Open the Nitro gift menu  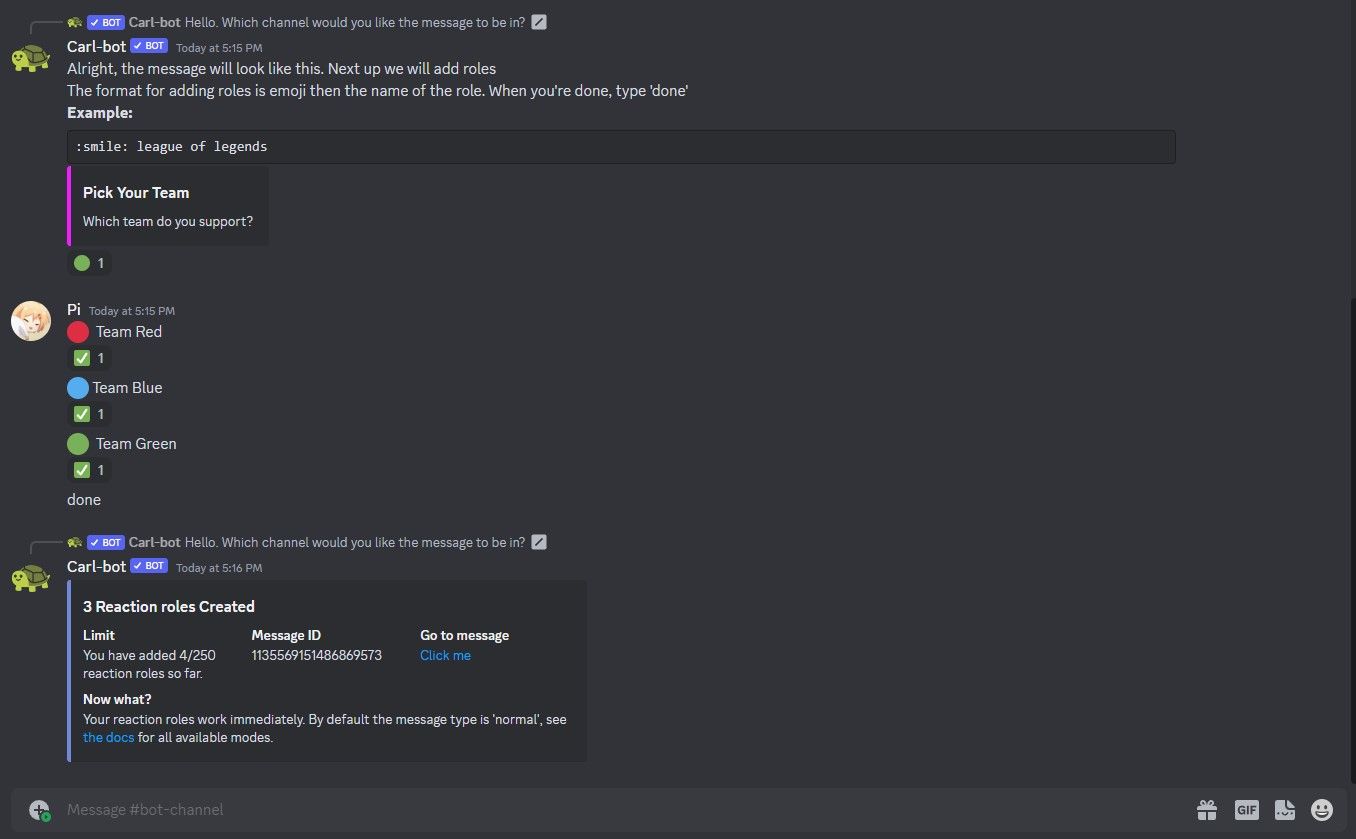click(x=1207, y=810)
